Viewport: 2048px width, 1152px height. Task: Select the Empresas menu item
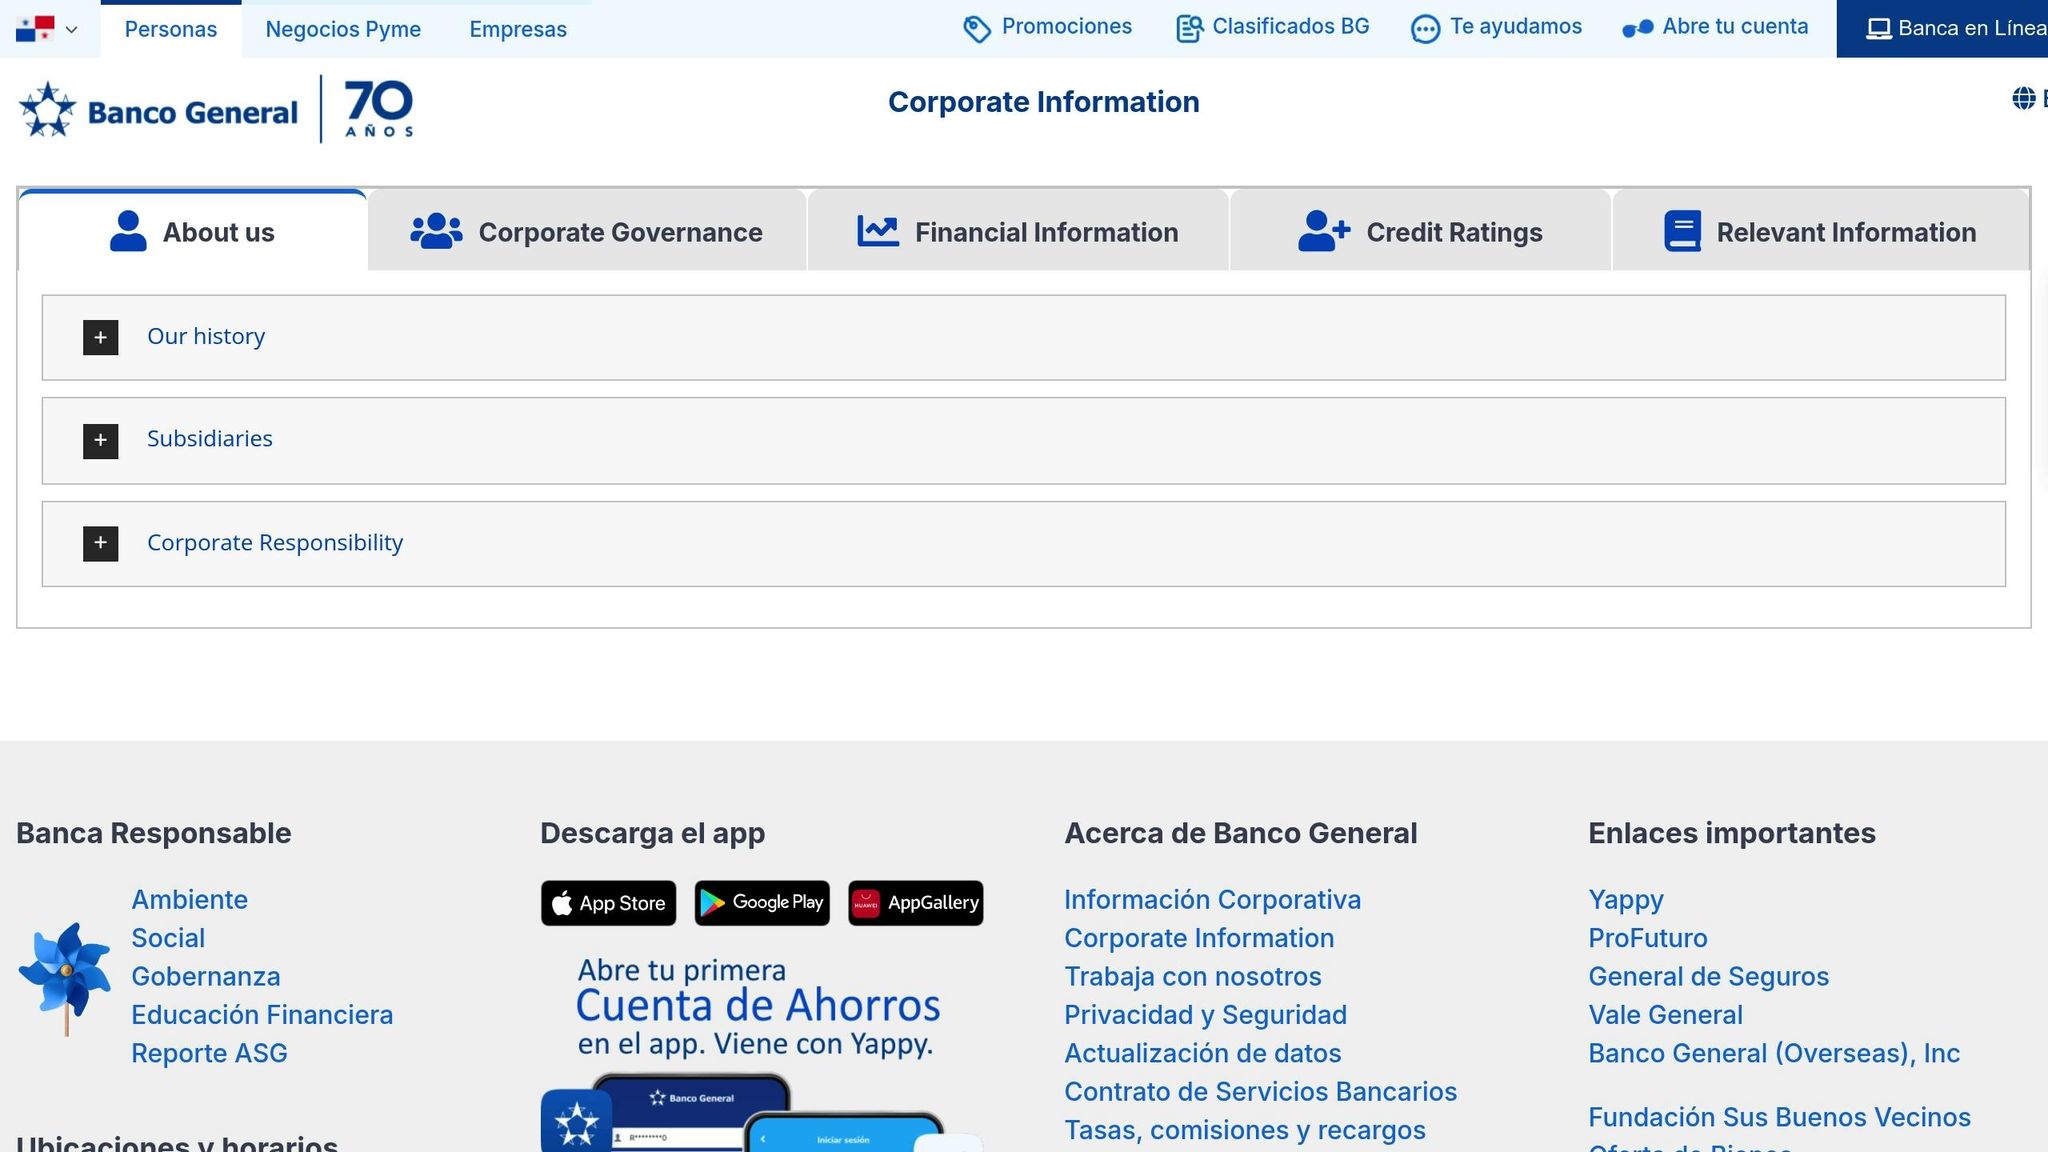(x=517, y=29)
